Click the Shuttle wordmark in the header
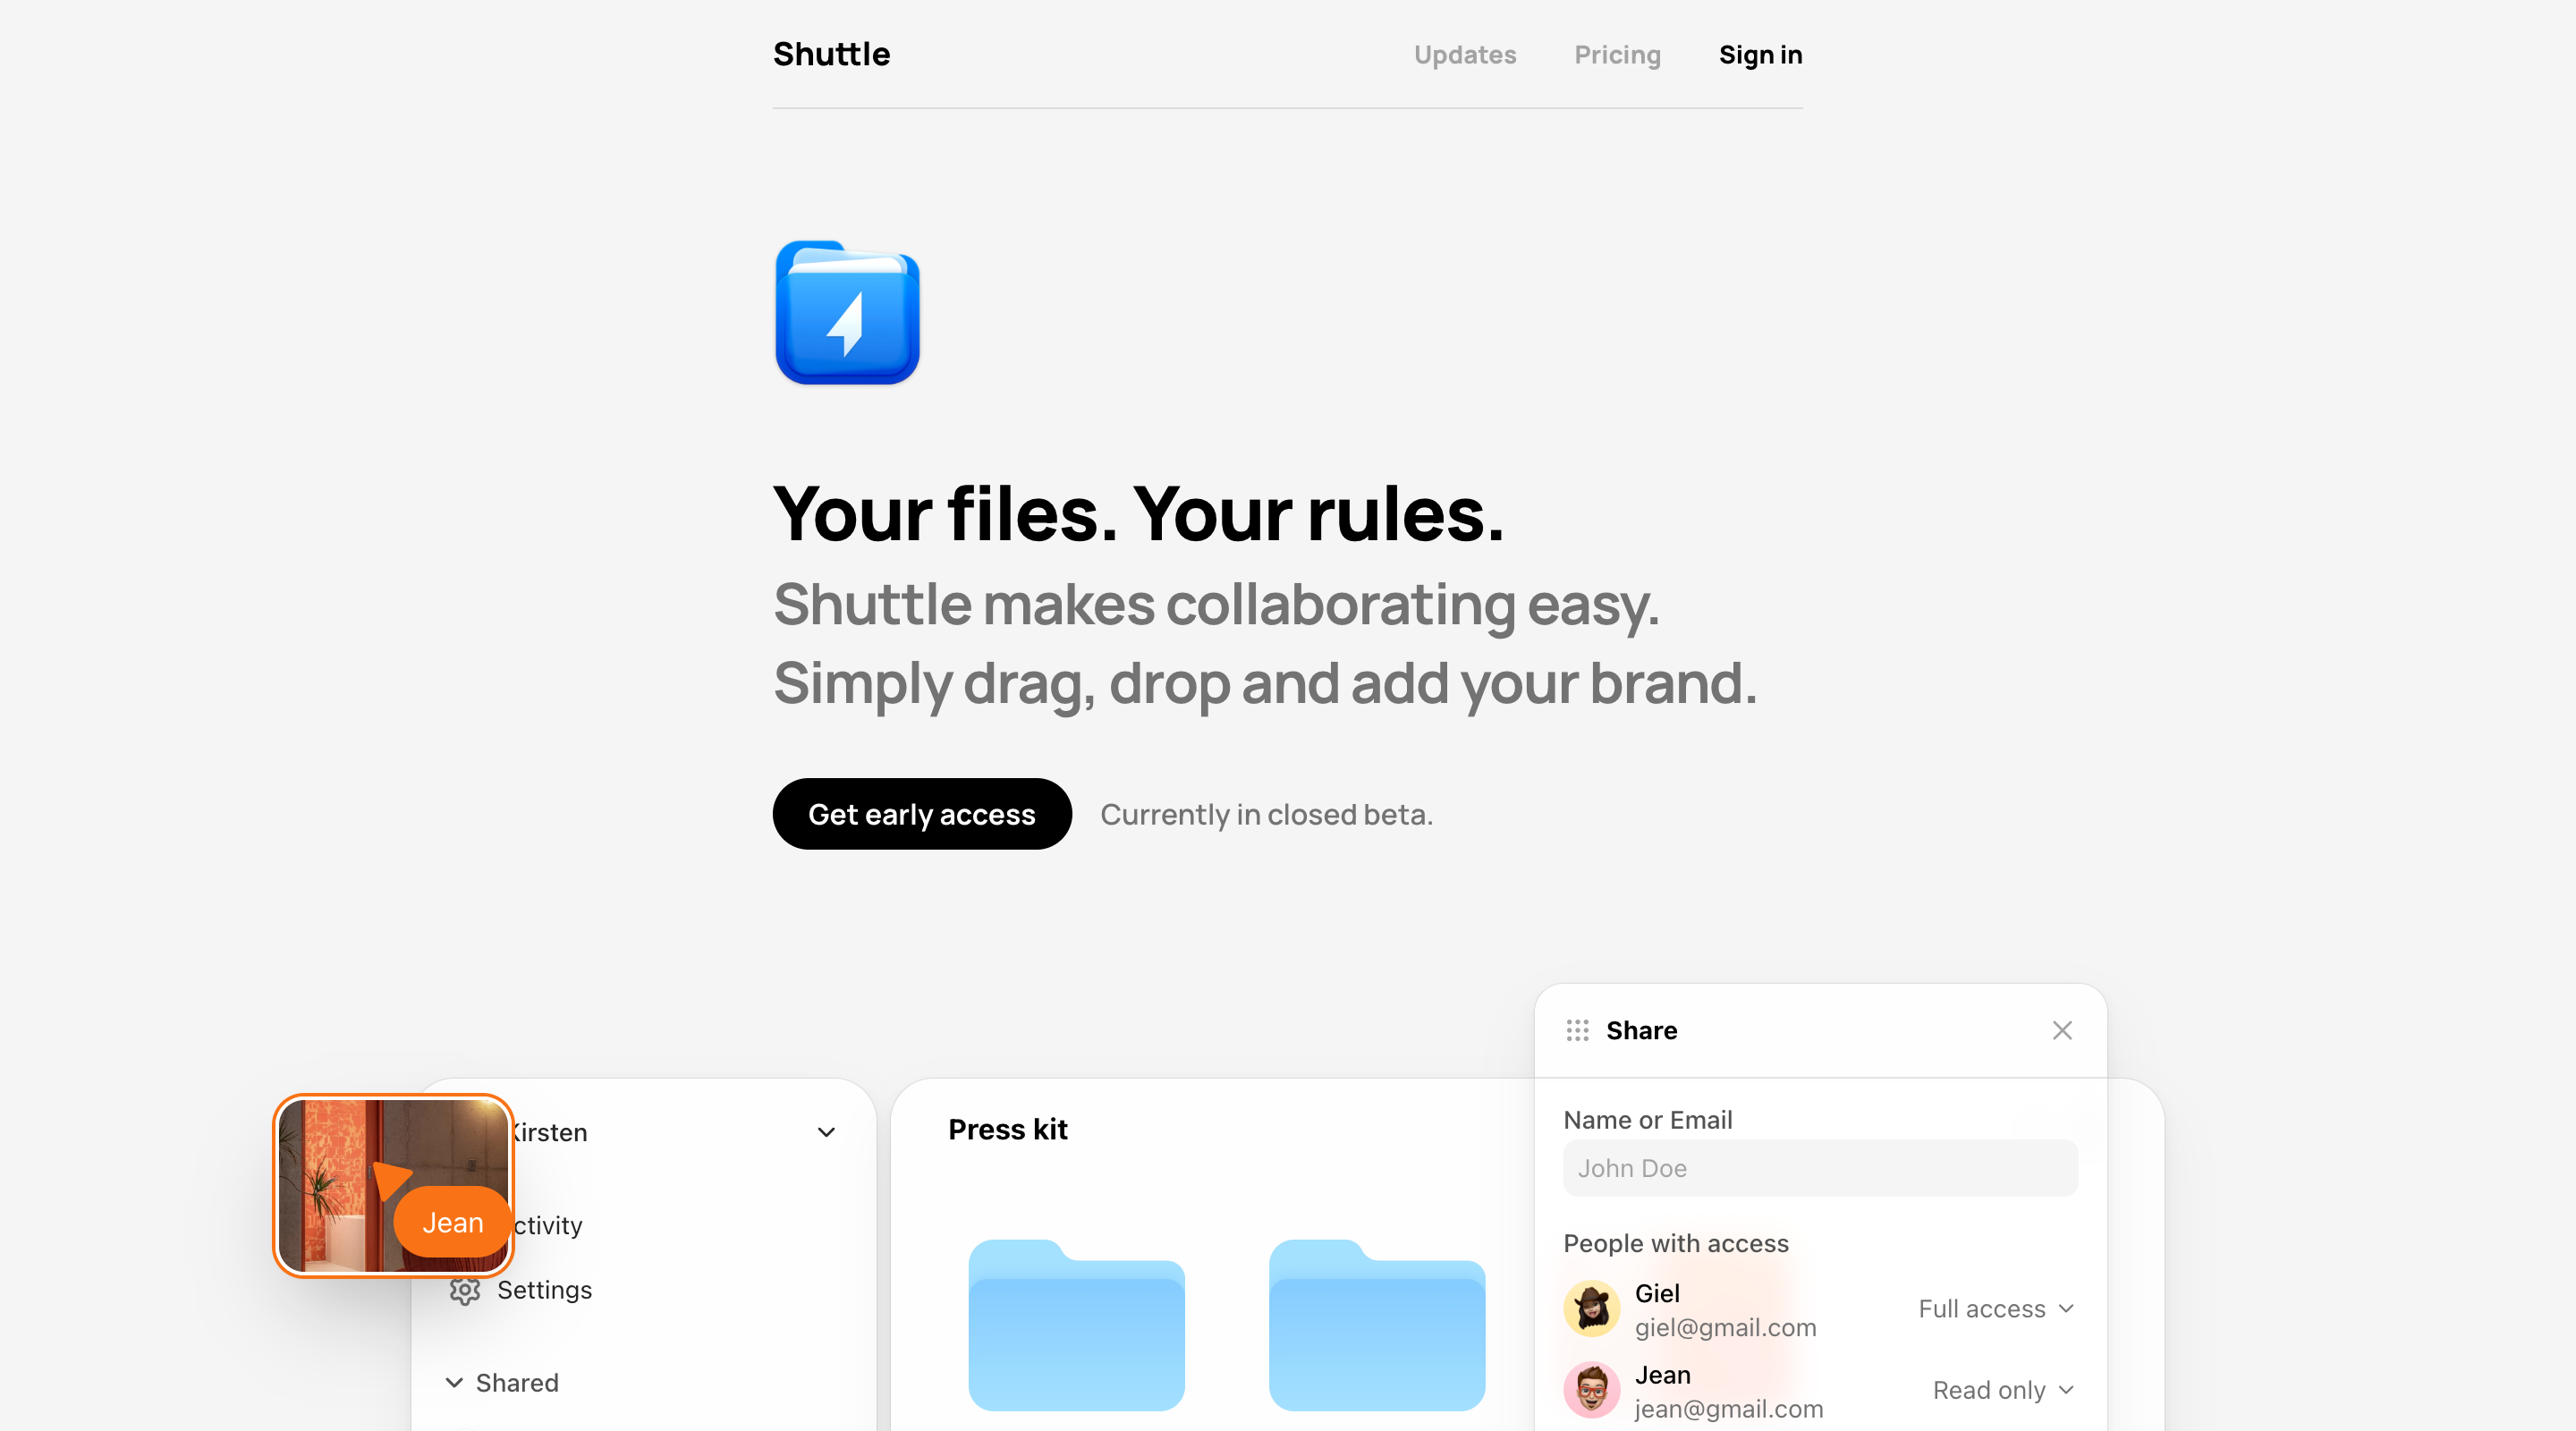Viewport: 2576px width, 1431px height. (x=831, y=53)
